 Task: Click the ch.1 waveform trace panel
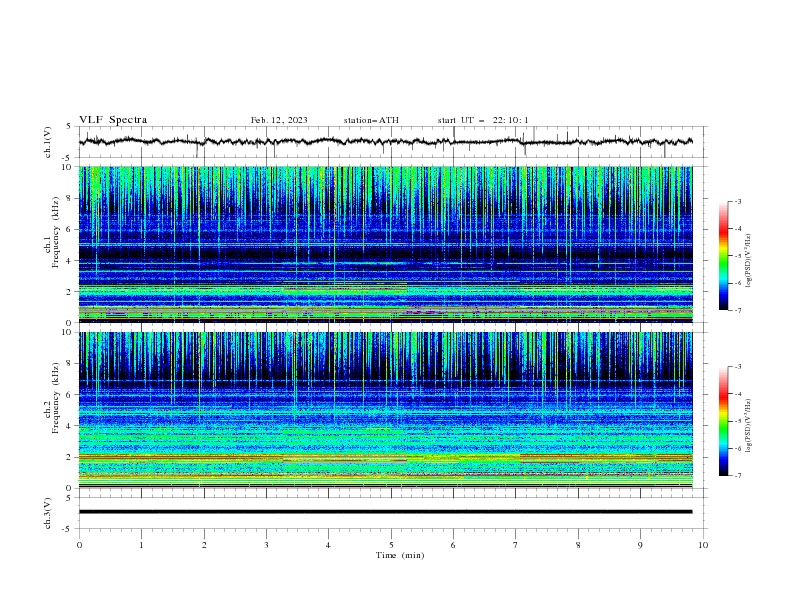click(x=392, y=142)
